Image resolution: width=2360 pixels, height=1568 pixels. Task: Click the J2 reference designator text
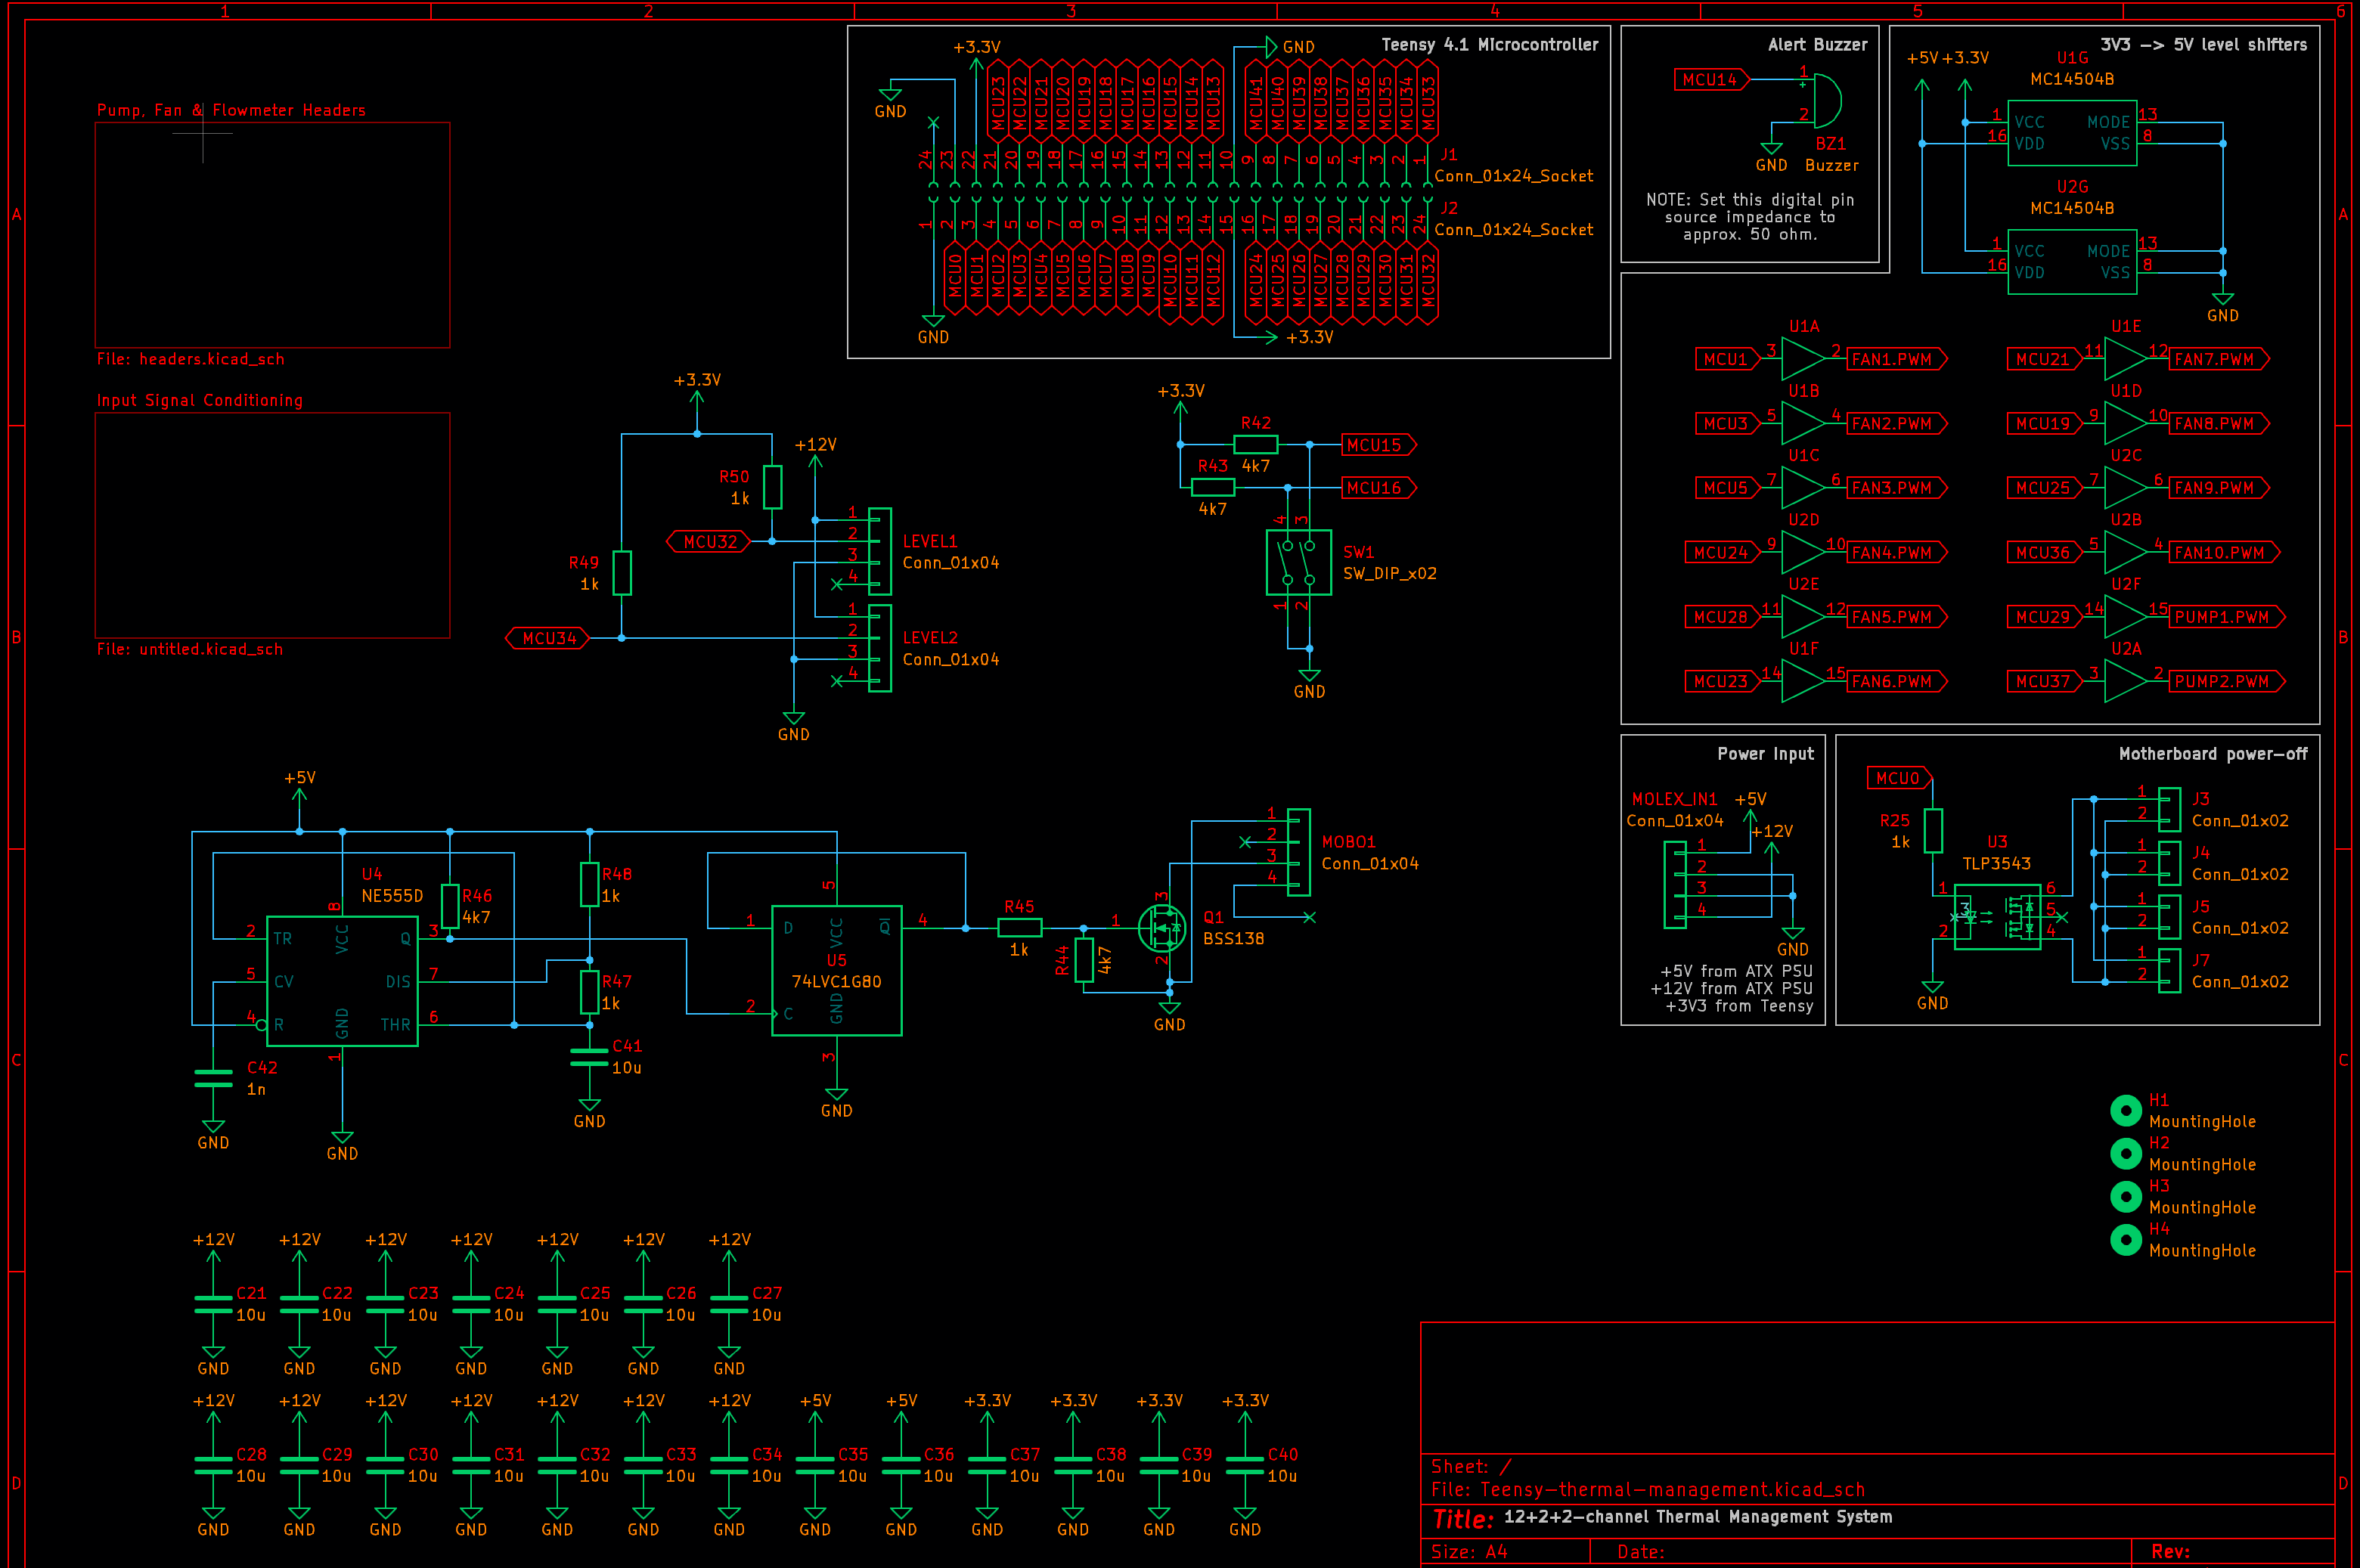[x=1449, y=208]
